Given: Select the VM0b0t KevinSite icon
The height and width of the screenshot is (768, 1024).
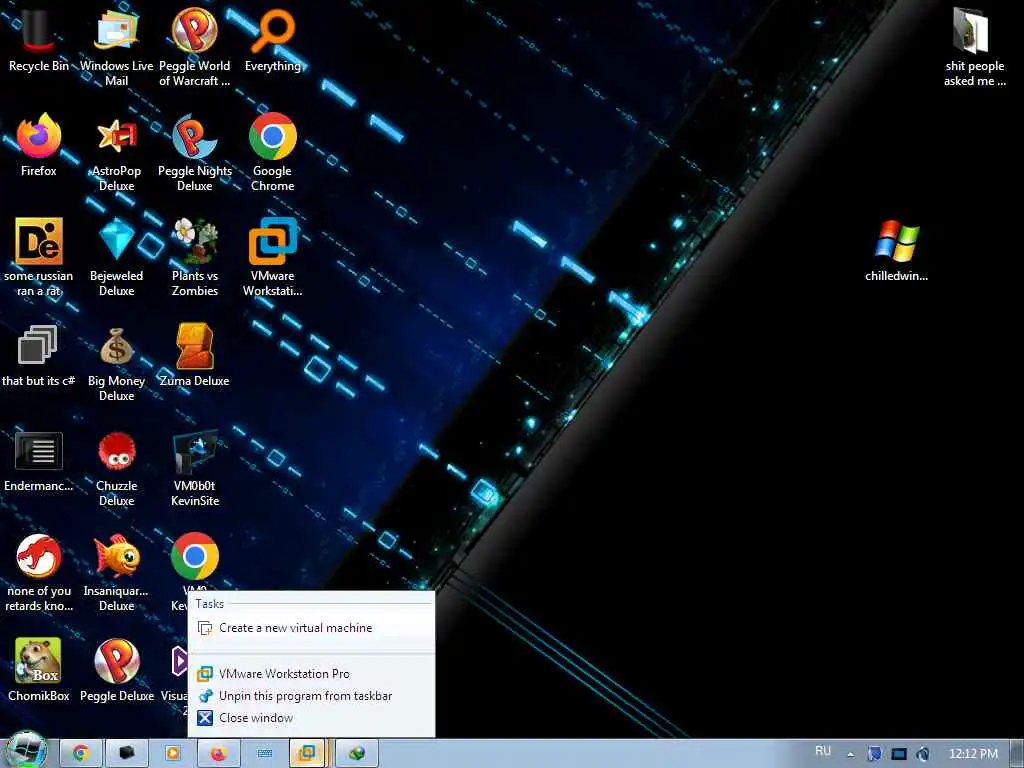Looking at the screenshot, I should click(195, 468).
